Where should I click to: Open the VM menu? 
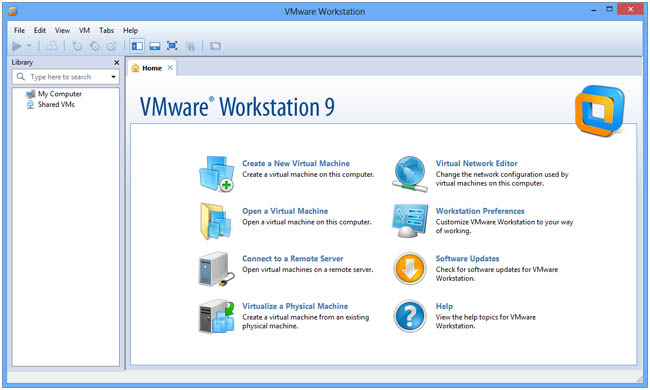pyautogui.click(x=84, y=30)
